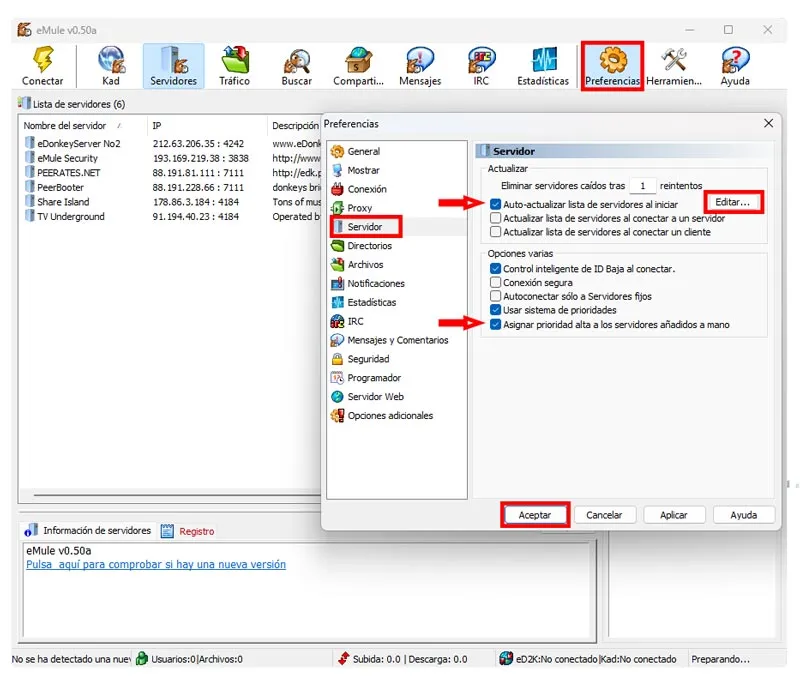Click the Editar... button
Viewport: 800px width, 681px height.
pos(733,202)
